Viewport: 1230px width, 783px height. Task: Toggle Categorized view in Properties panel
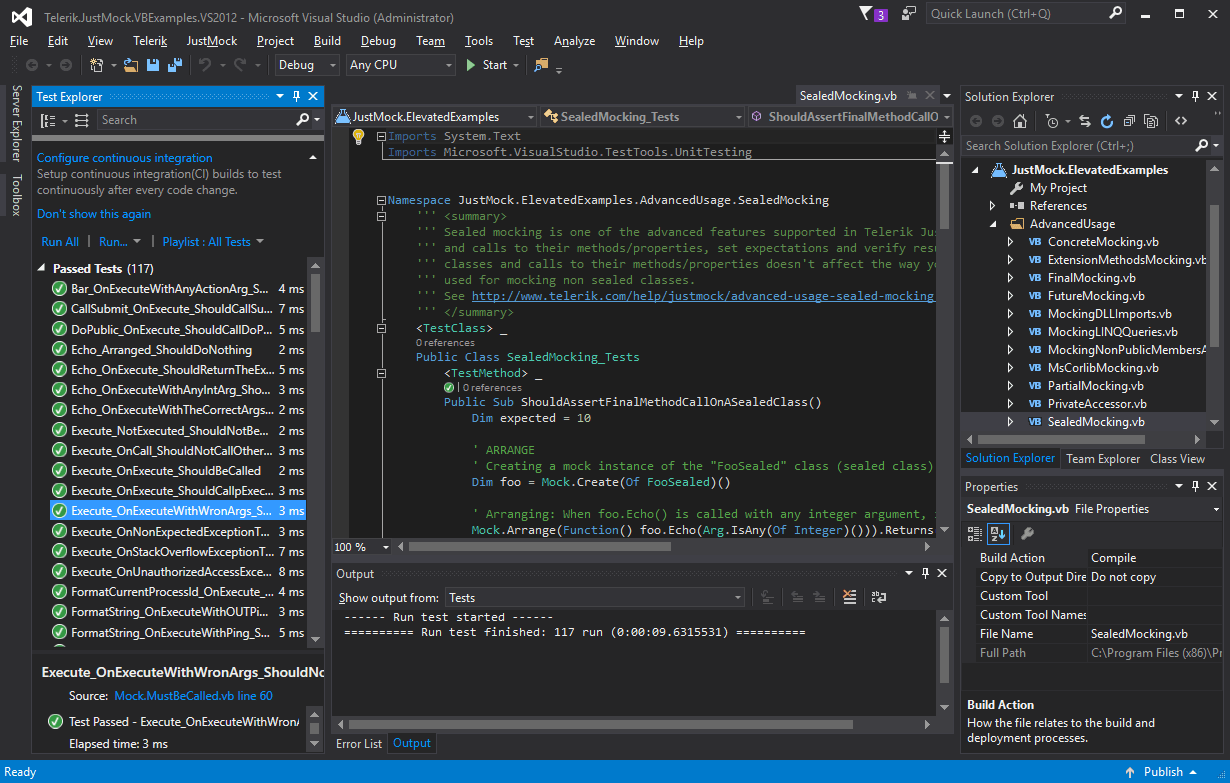click(x=976, y=533)
